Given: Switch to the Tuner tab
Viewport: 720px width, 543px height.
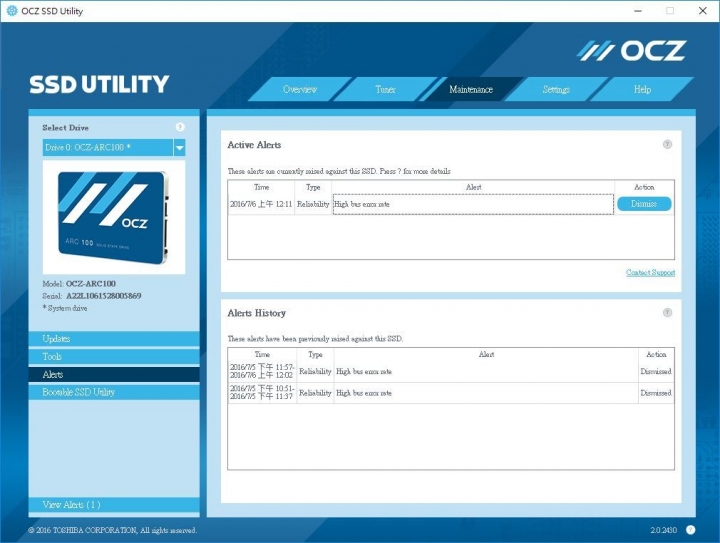Looking at the screenshot, I should coord(386,89).
